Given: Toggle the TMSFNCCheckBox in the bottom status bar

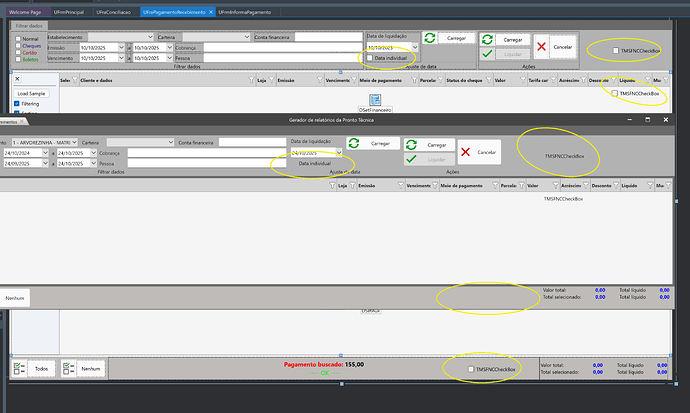Looking at the screenshot, I should pyautogui.click(x=472, y=370).
